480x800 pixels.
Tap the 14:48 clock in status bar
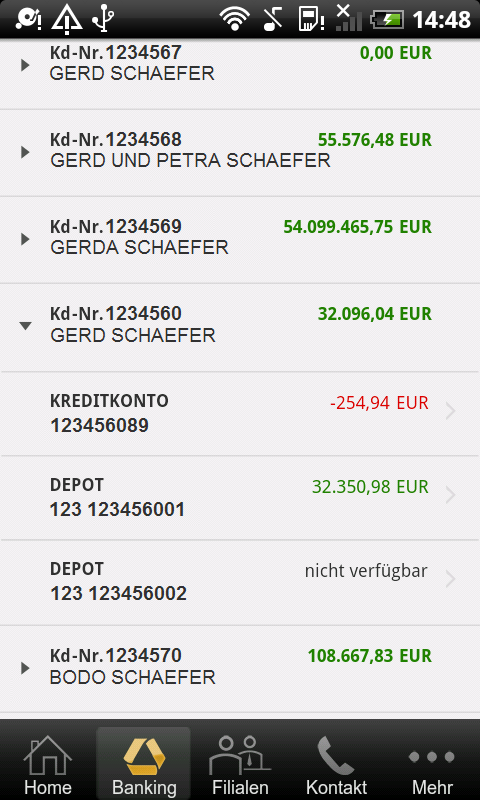[441, 20]
